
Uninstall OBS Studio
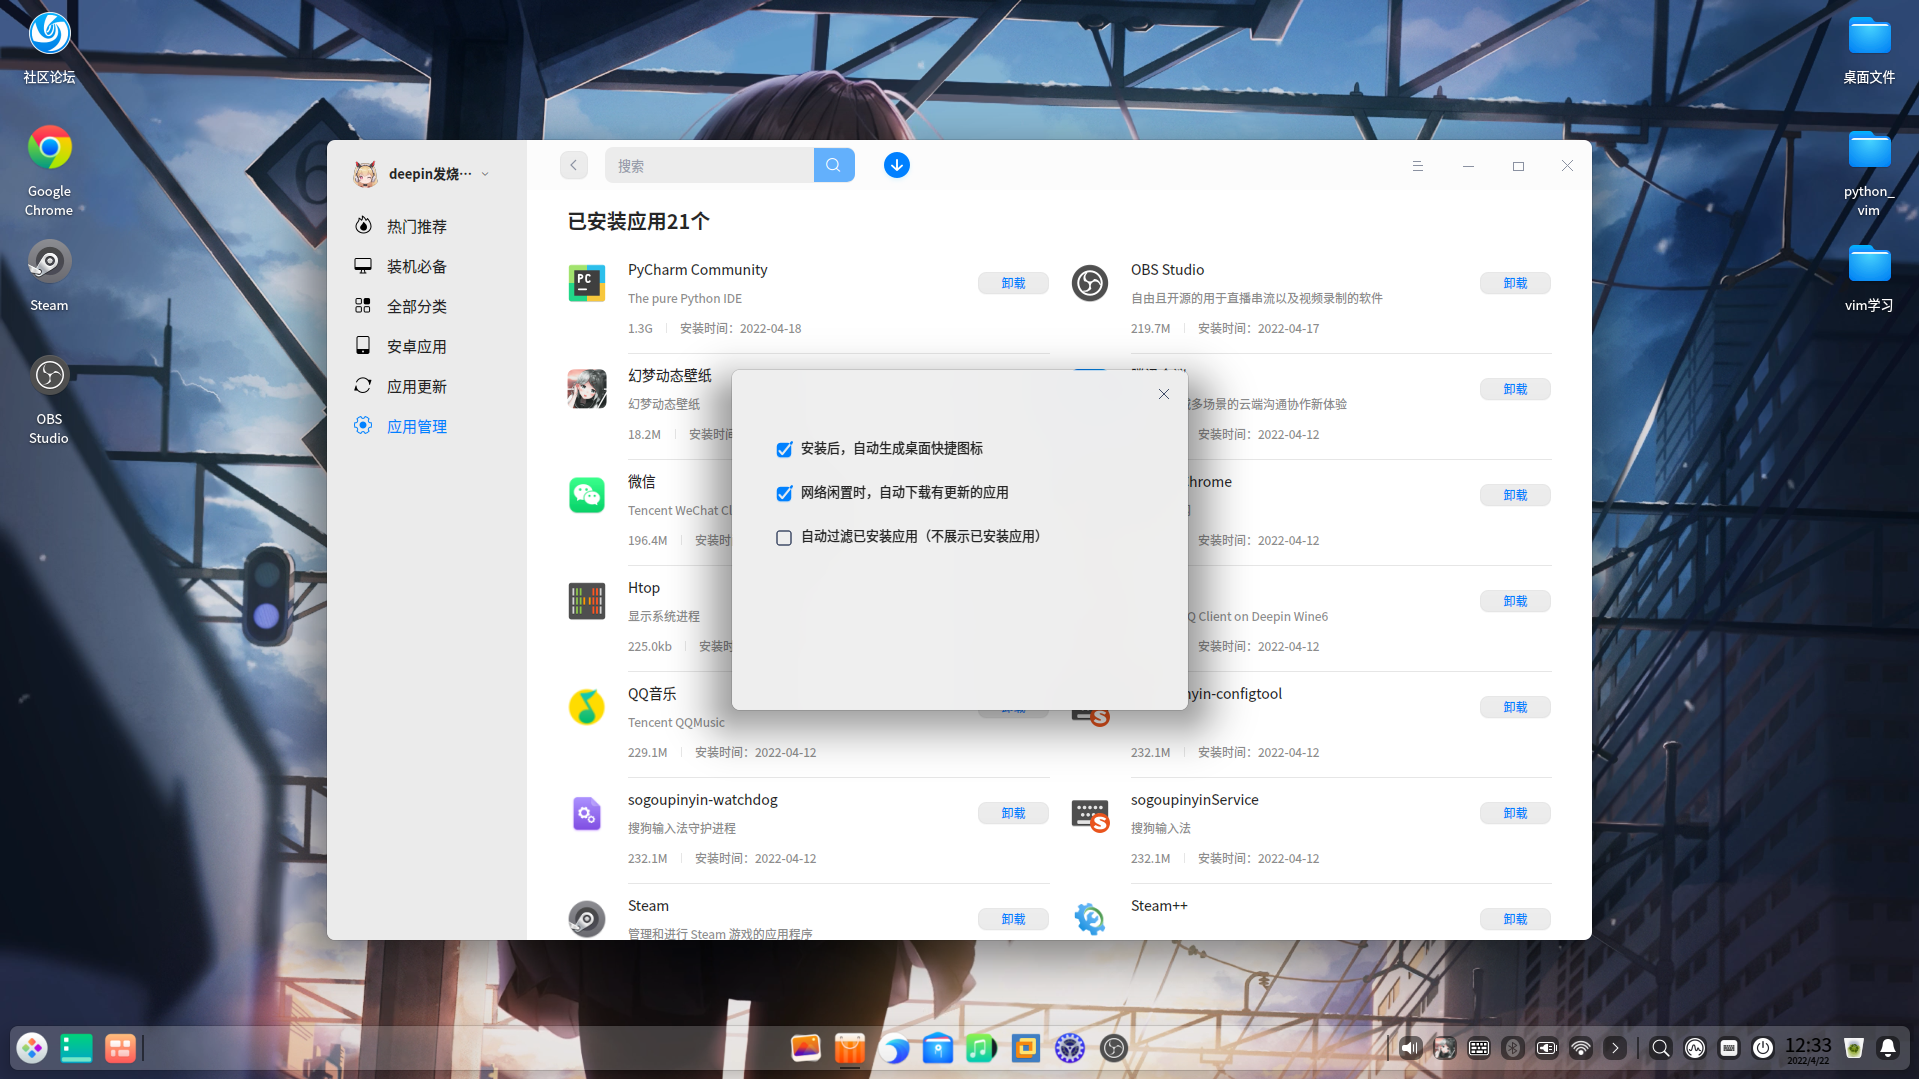pos(1515,283)
